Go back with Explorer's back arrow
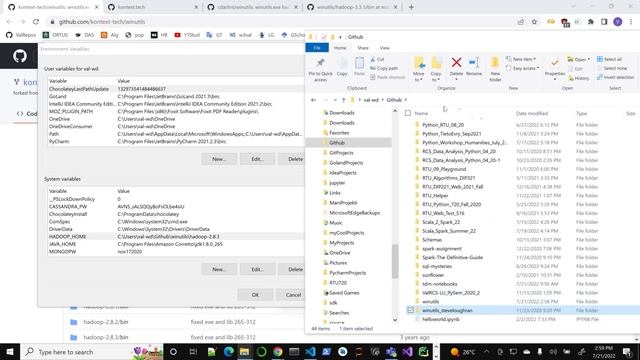This screenshot has height=360, width=640. [313, 100]
